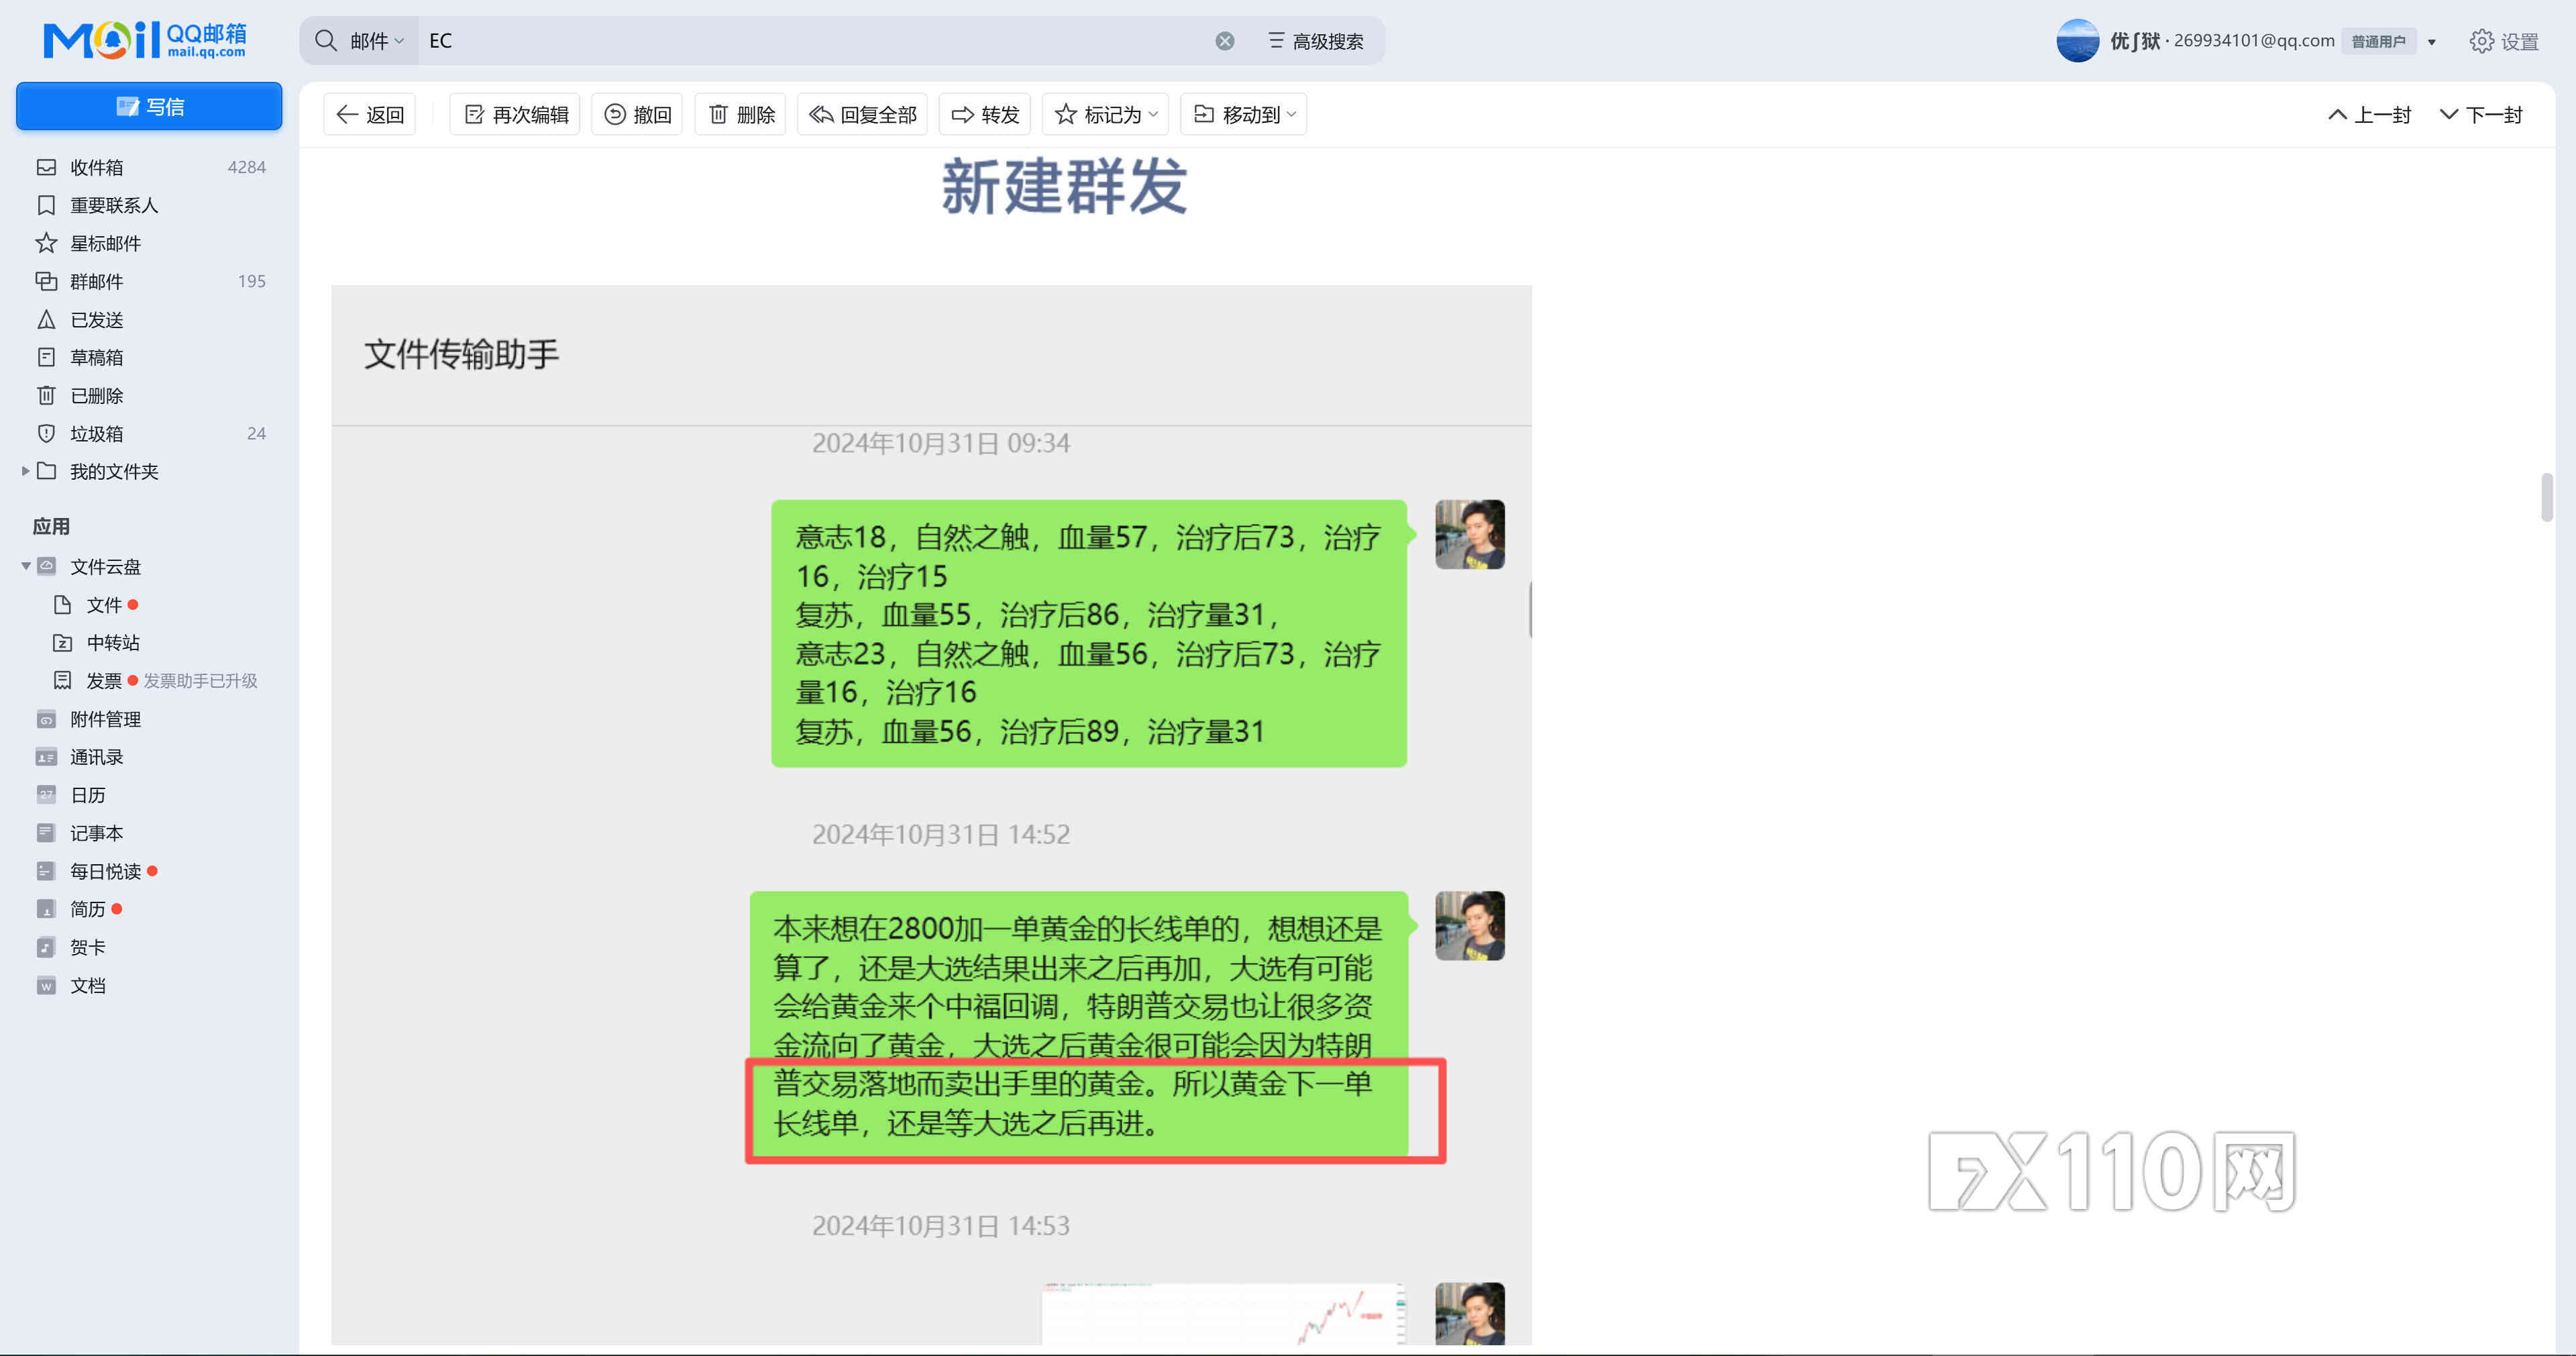Click avatar beside the 14:52 message
Viewport: 2576px width, 1356px height.
point(1469,926)
